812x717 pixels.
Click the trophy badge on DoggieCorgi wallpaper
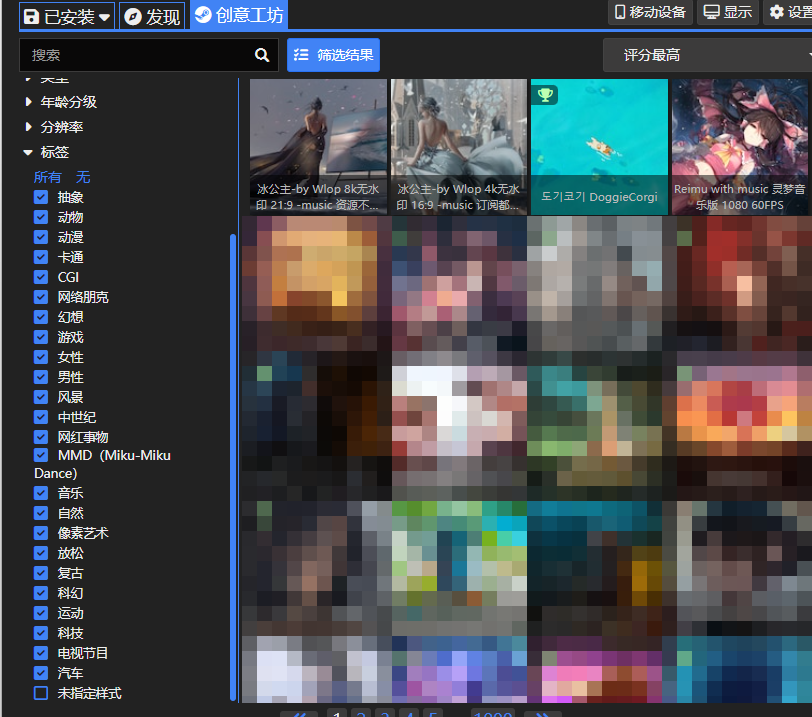point(545,95)
